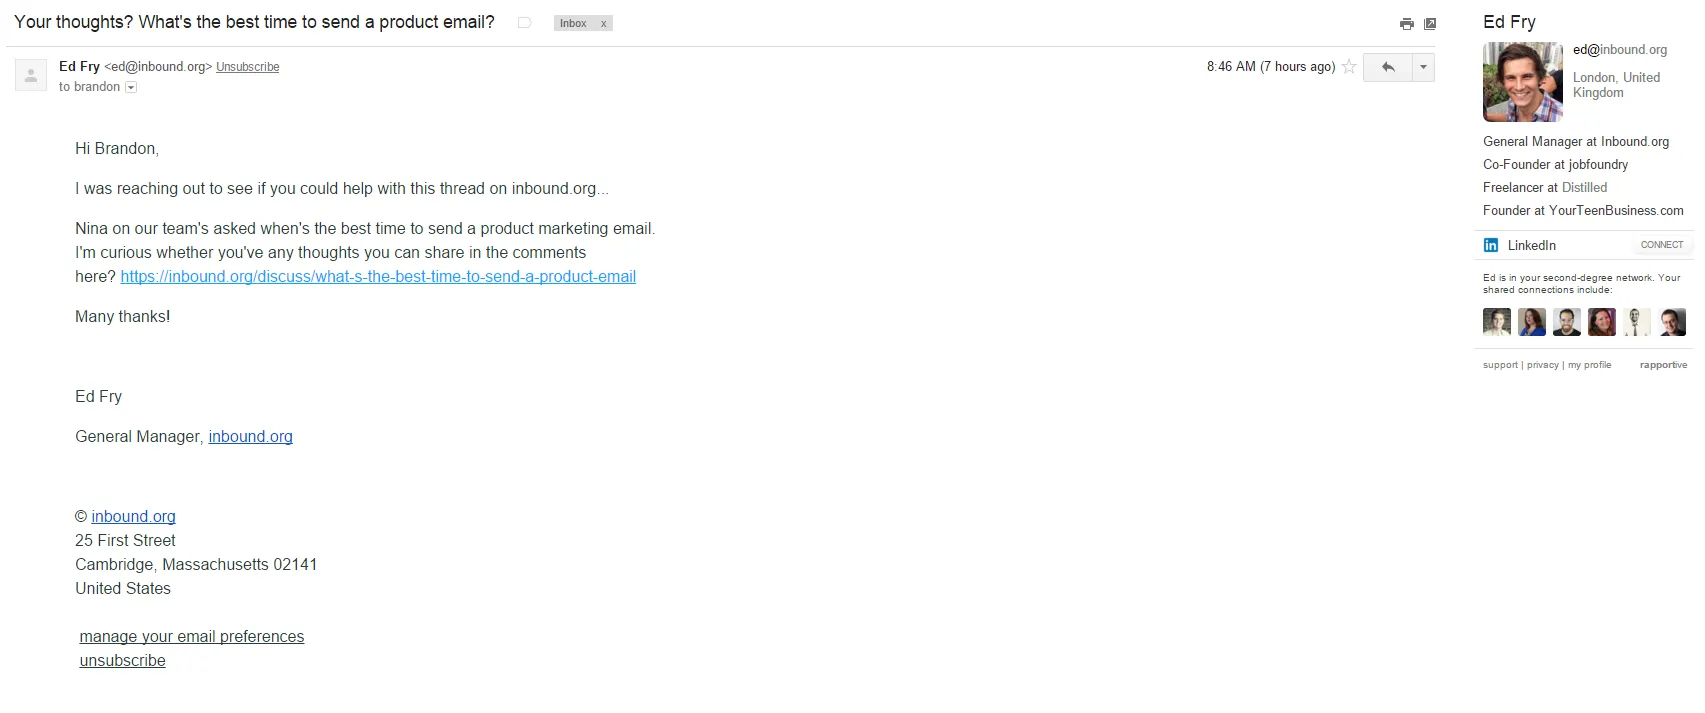The width and height of the screenshot is (1705, 713).
Task: Click 'London, United Kingdom' location text
Action: pyautogui.click(x=1616, y=85)
